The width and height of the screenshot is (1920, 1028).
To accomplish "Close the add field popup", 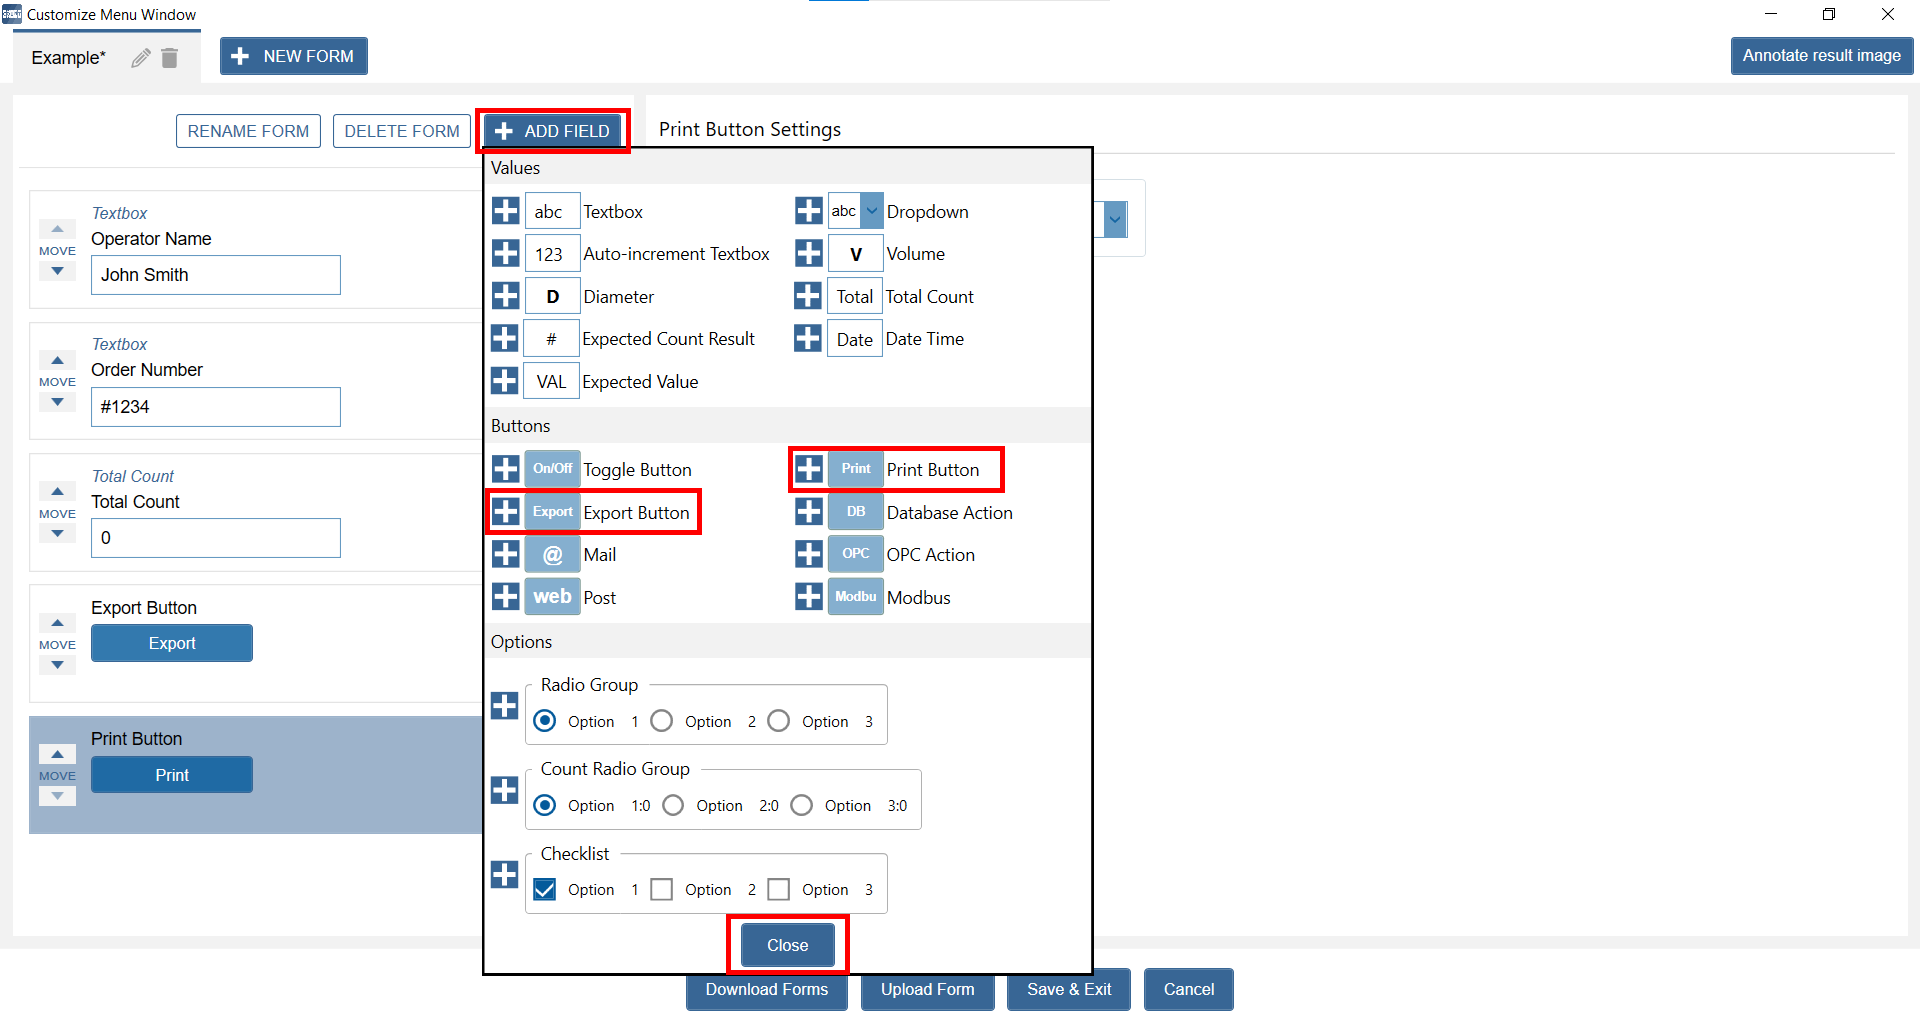I will click(787, 945).
